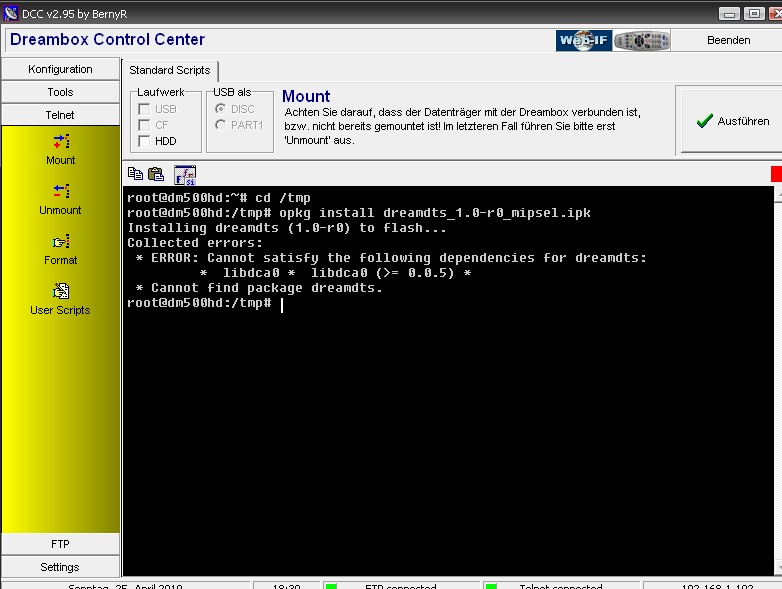Open the FTP section

60,544
